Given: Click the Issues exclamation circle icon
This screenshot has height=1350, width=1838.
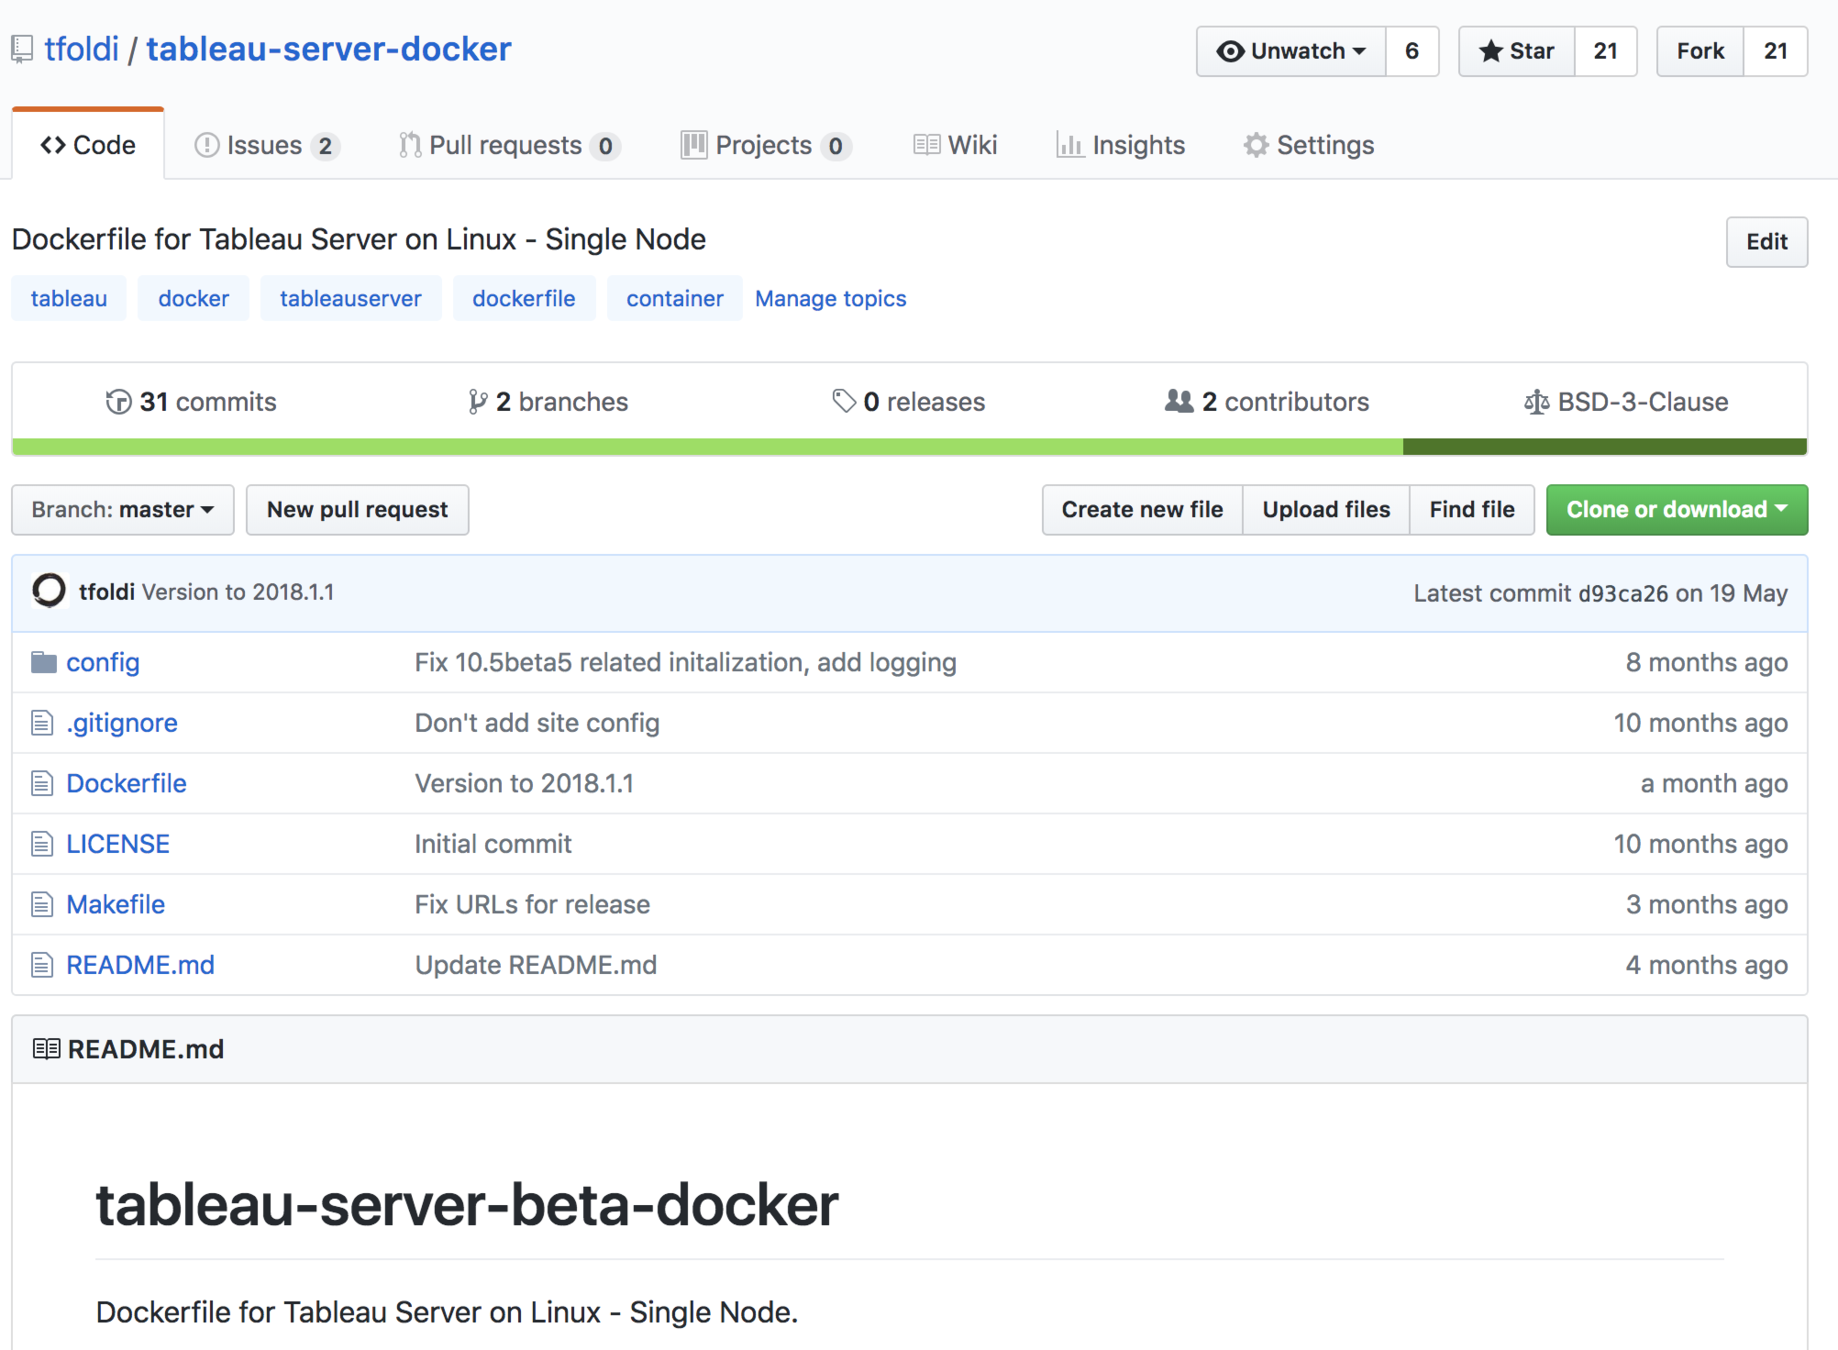Looking at the screenshot, I should (x=207, y=145).
